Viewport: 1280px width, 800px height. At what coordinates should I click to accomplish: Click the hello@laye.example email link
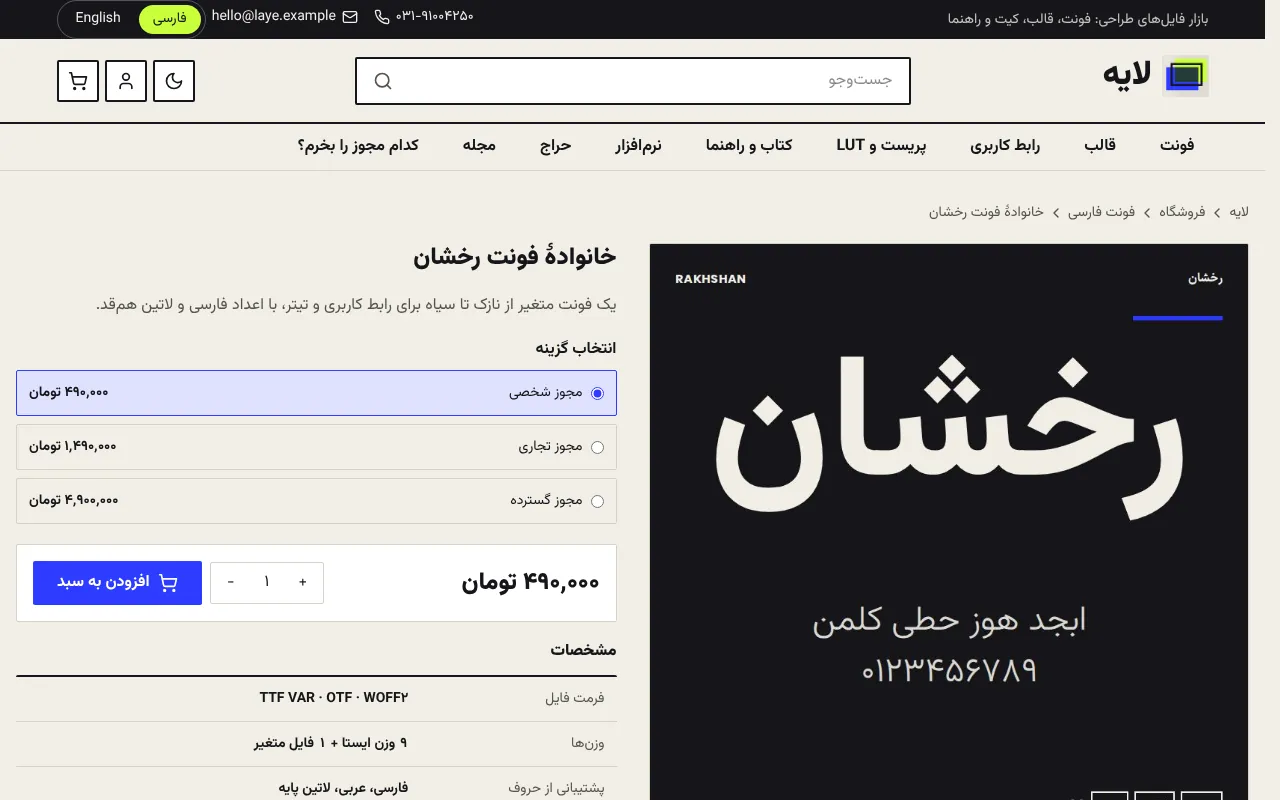274,16
